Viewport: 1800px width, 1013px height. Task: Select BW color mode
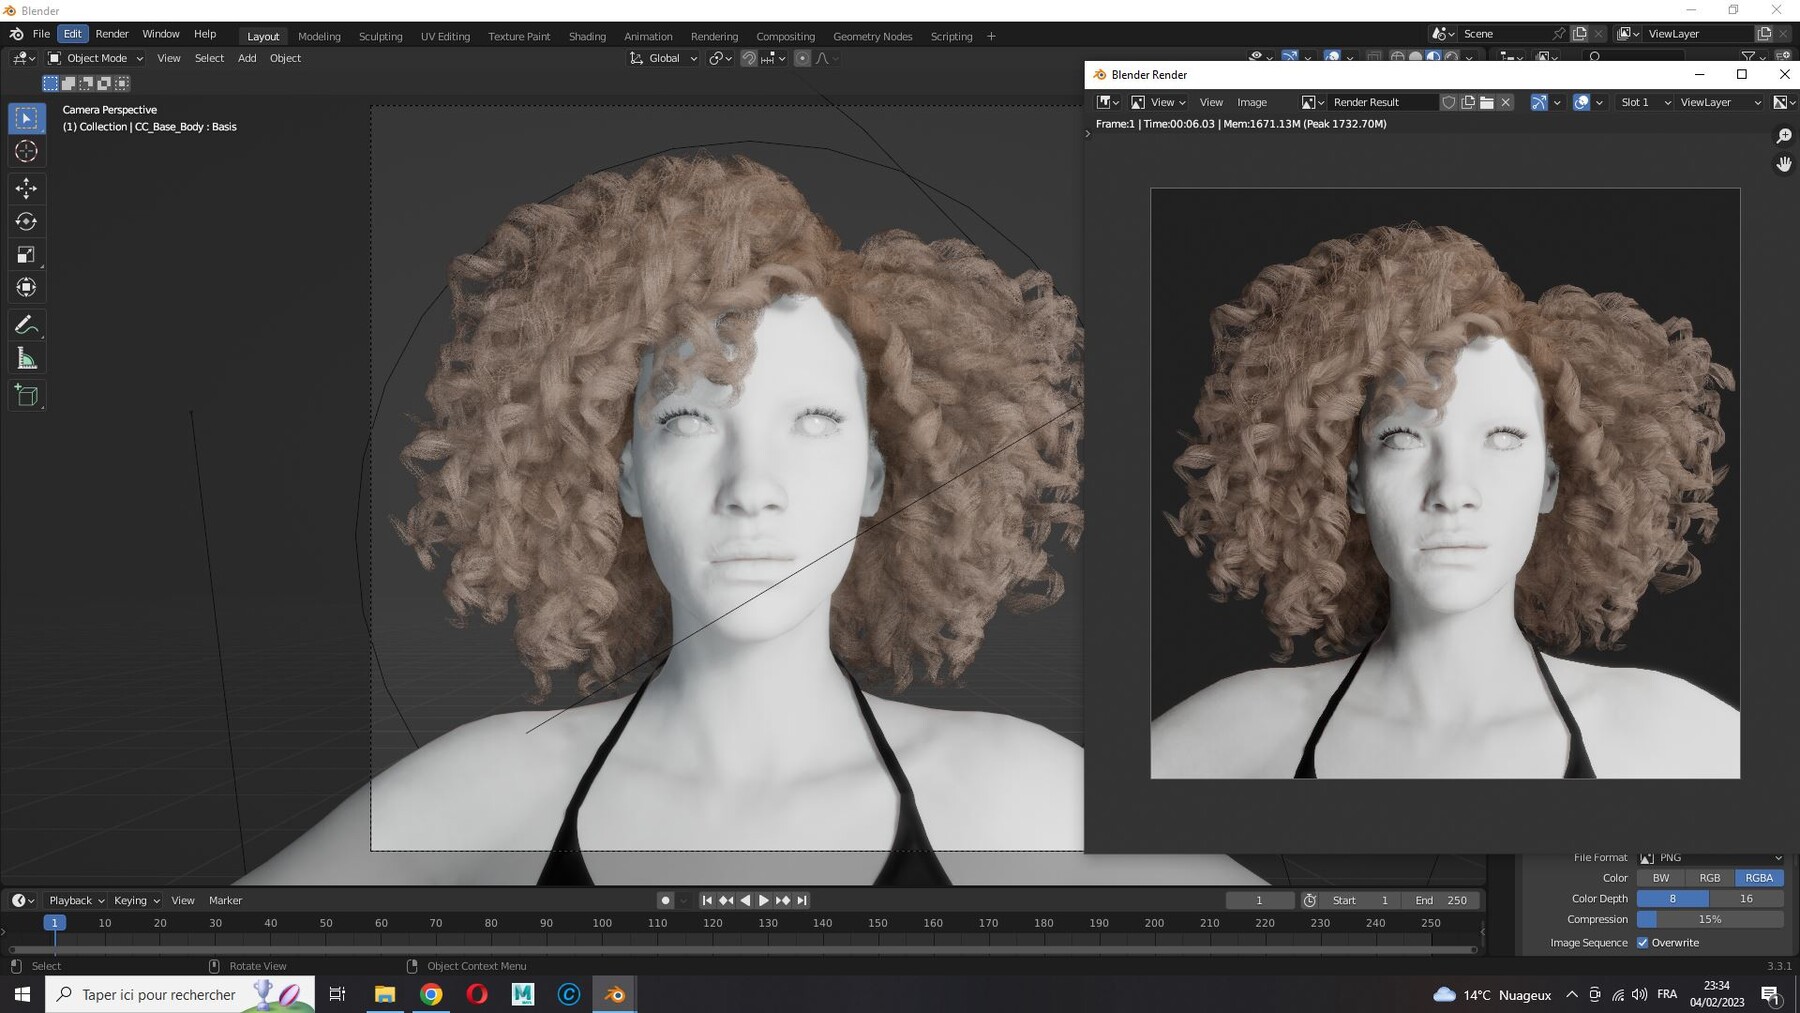(x=1661, y=878)
